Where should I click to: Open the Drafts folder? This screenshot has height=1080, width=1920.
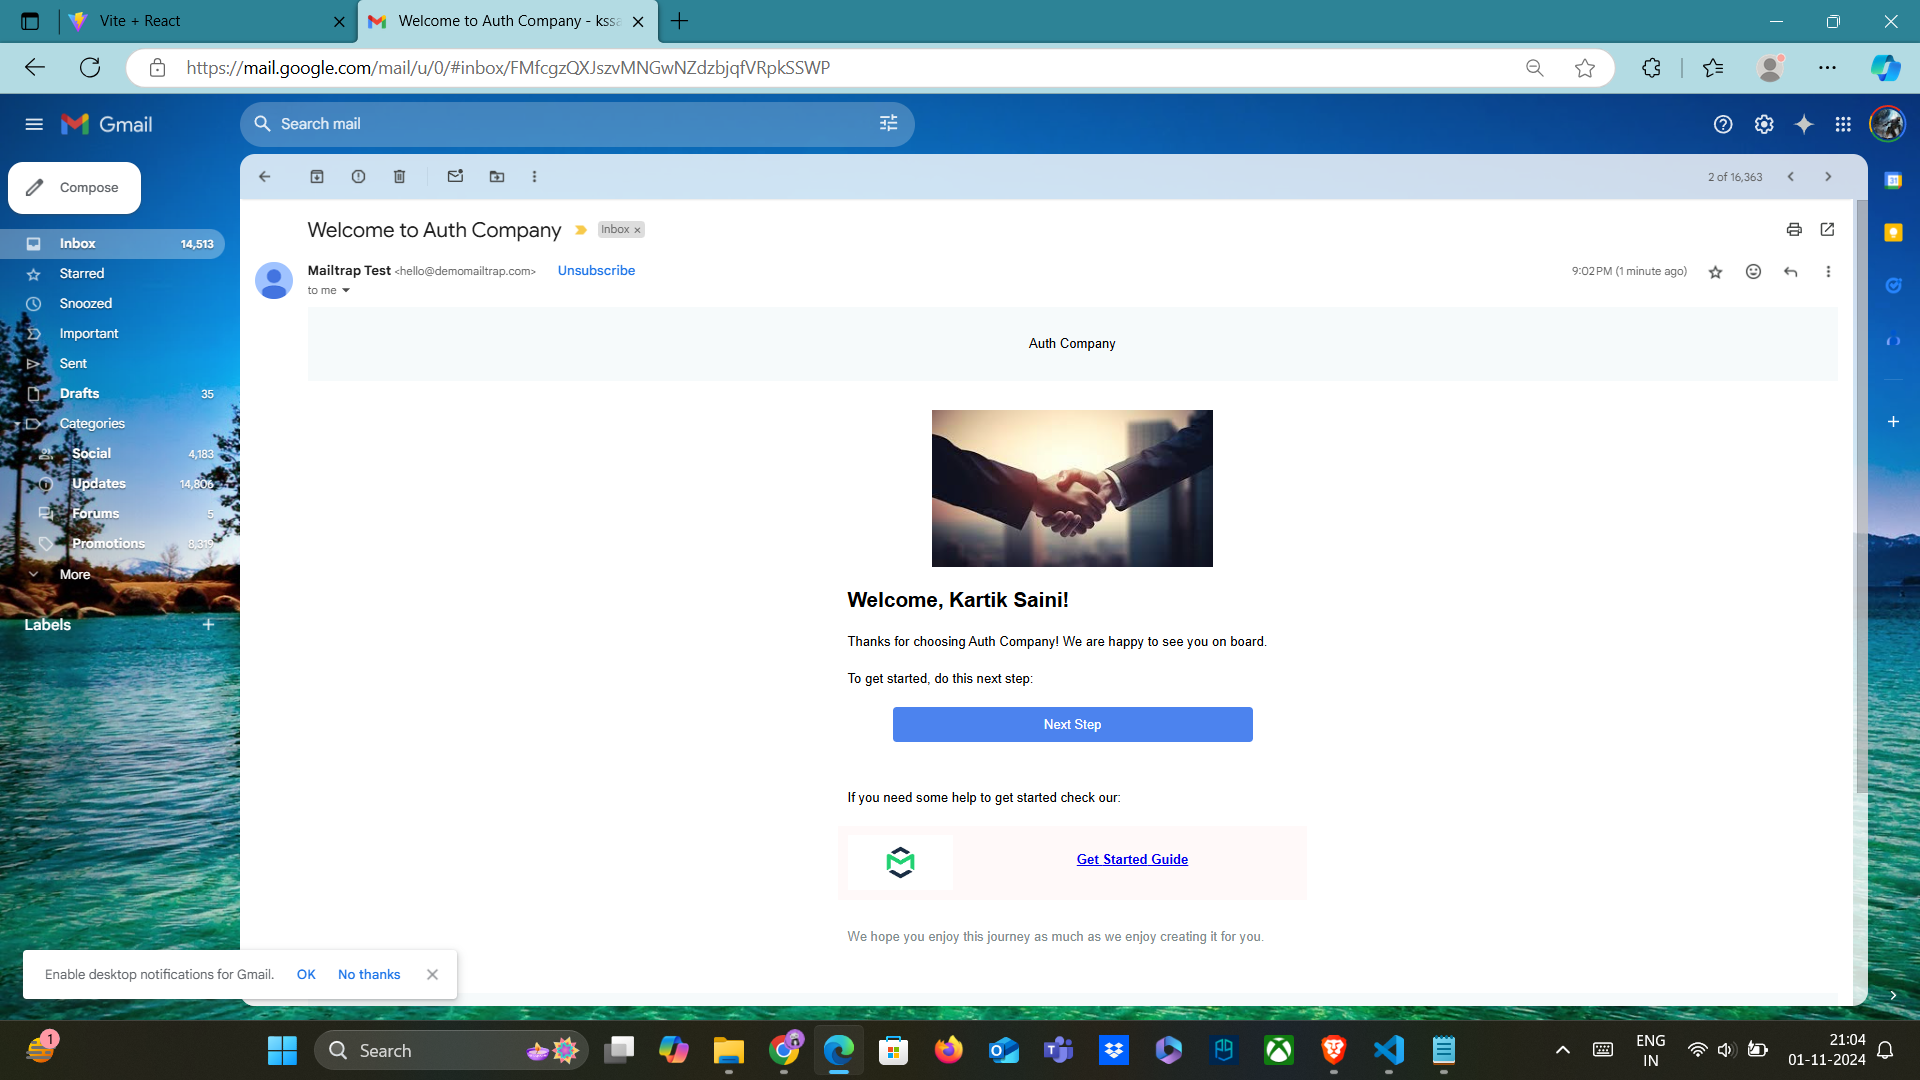pyautogui.click(x=112, y=394)
